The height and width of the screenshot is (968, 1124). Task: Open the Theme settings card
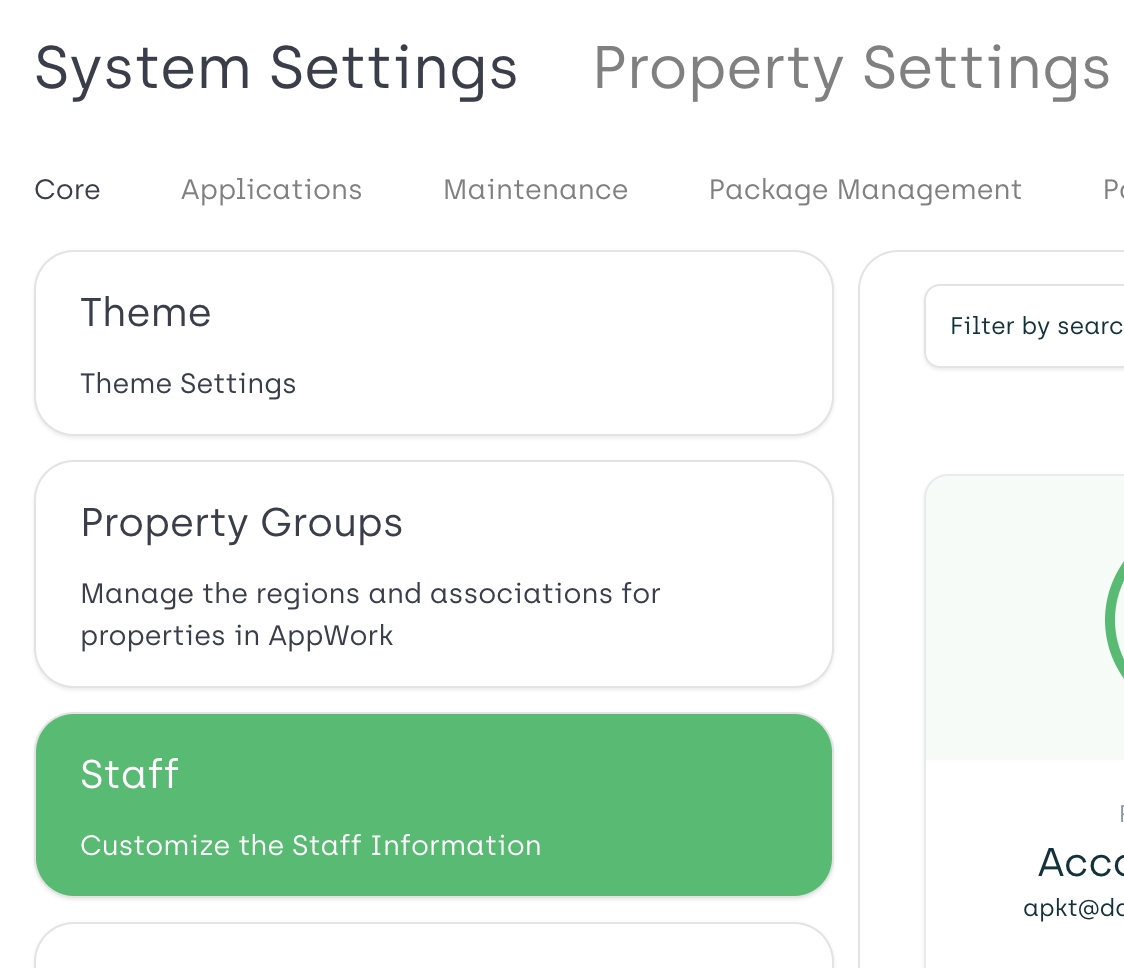[x=434, y=342]
